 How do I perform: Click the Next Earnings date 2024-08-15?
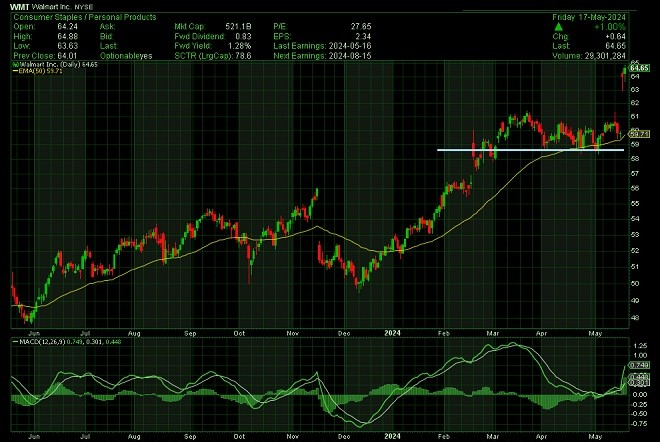(350, 56)
